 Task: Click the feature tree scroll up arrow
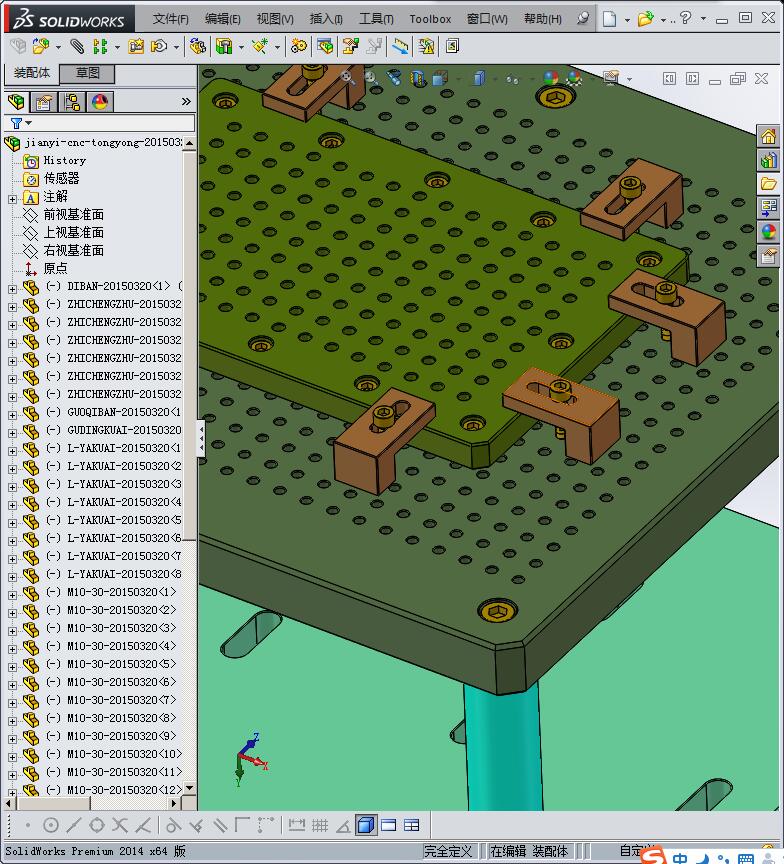point(190,143)
